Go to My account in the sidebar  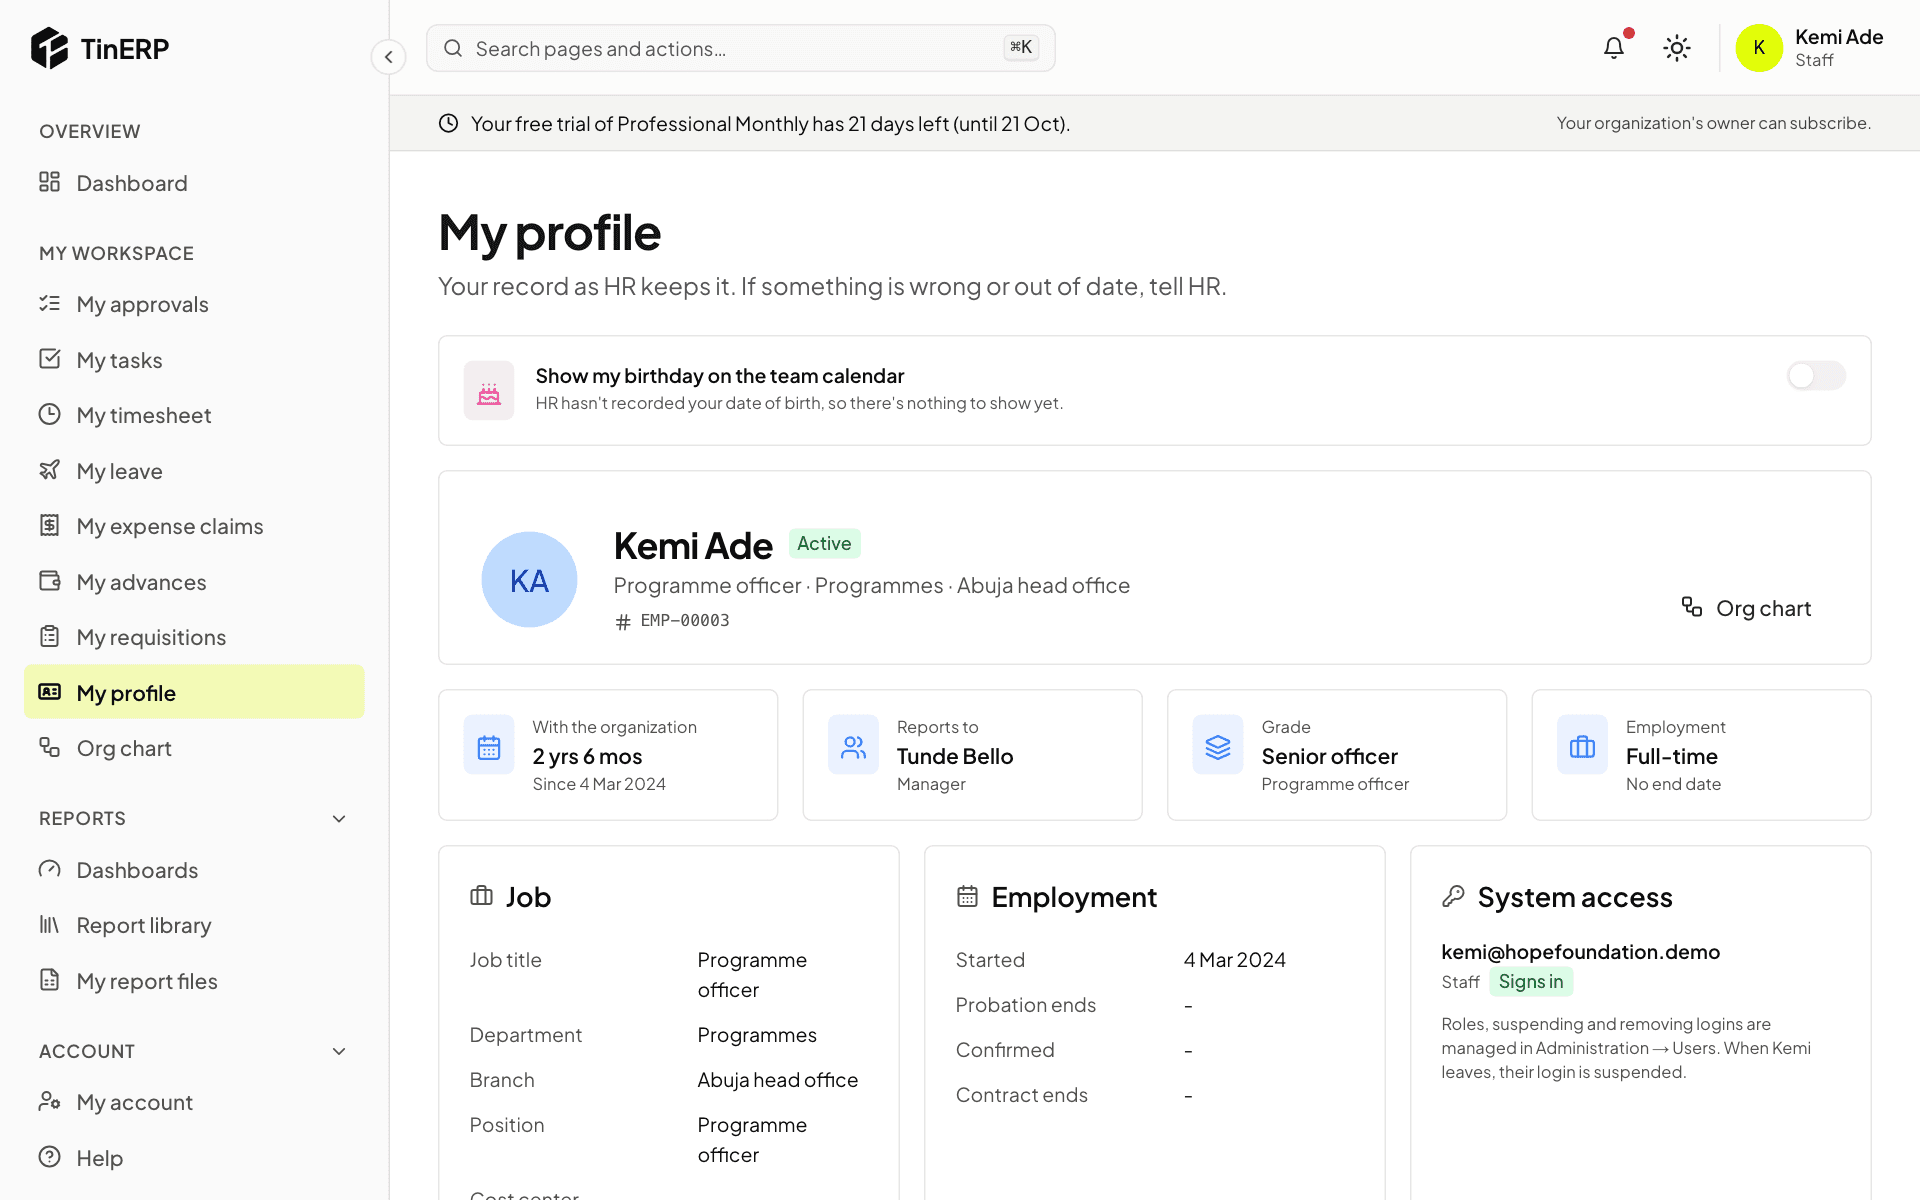(194, 1102)
